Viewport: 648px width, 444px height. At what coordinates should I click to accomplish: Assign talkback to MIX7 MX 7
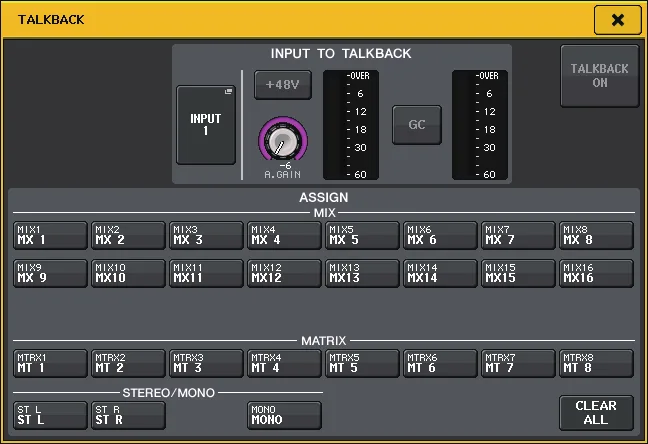(x=518, y=235)
